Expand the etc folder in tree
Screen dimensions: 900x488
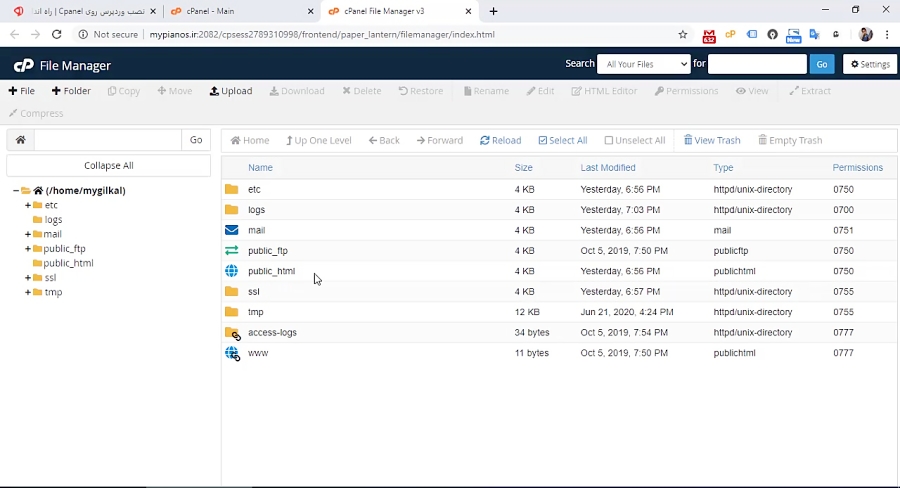point(28,205)
